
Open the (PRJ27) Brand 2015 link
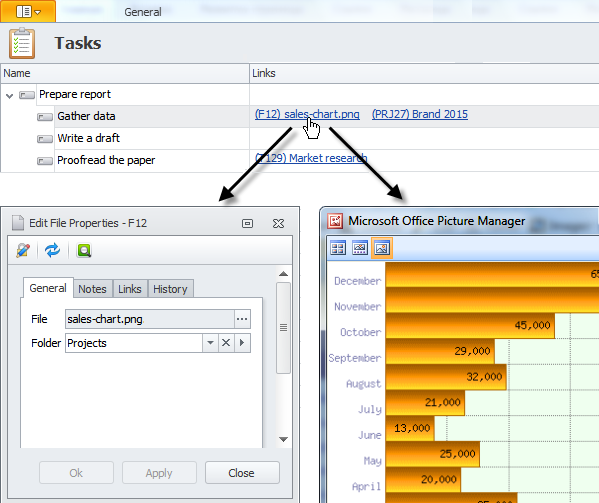point(420,114)
